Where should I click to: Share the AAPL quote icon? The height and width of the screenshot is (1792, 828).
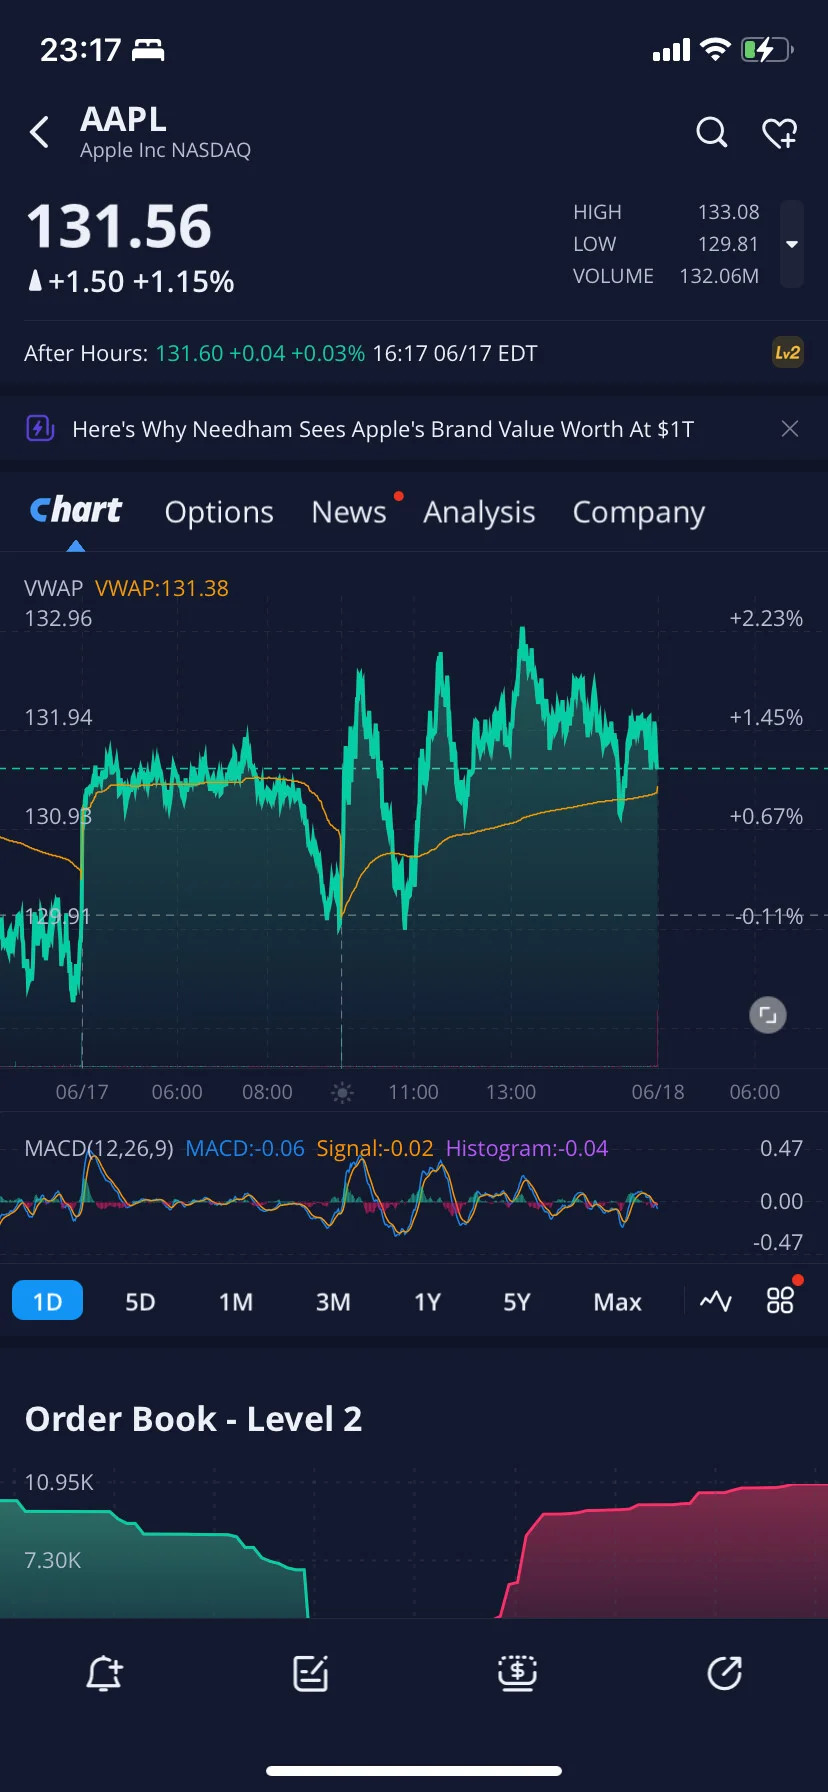pos(724,1673)
